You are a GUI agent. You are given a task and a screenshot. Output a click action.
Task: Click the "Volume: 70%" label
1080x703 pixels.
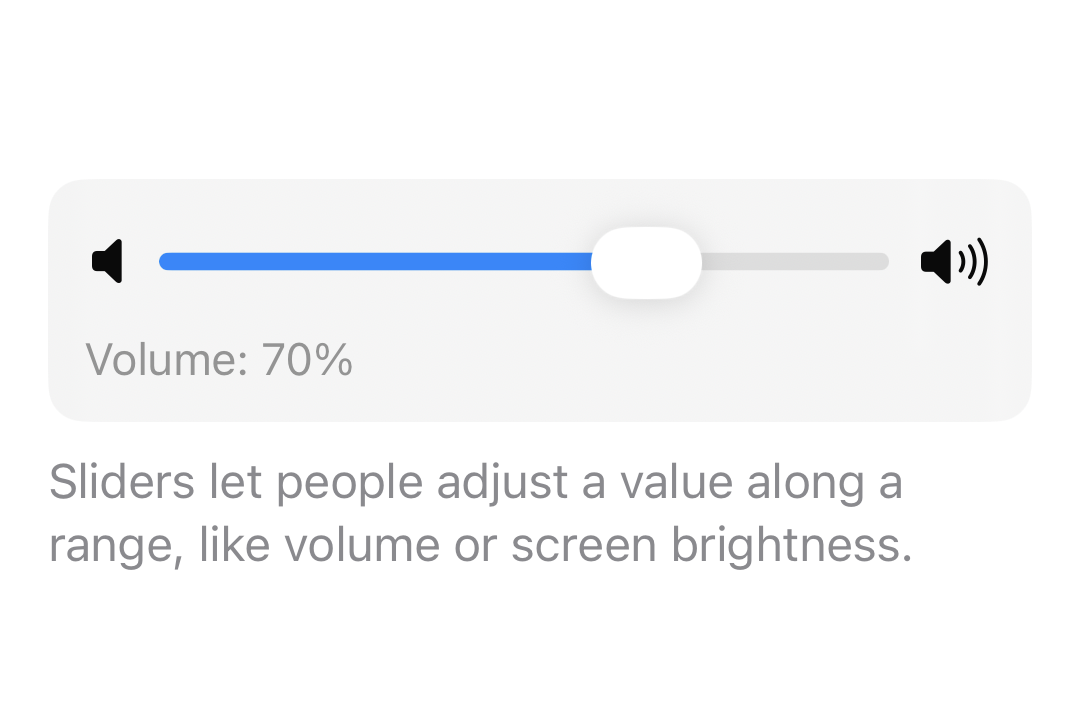[219, 360]
